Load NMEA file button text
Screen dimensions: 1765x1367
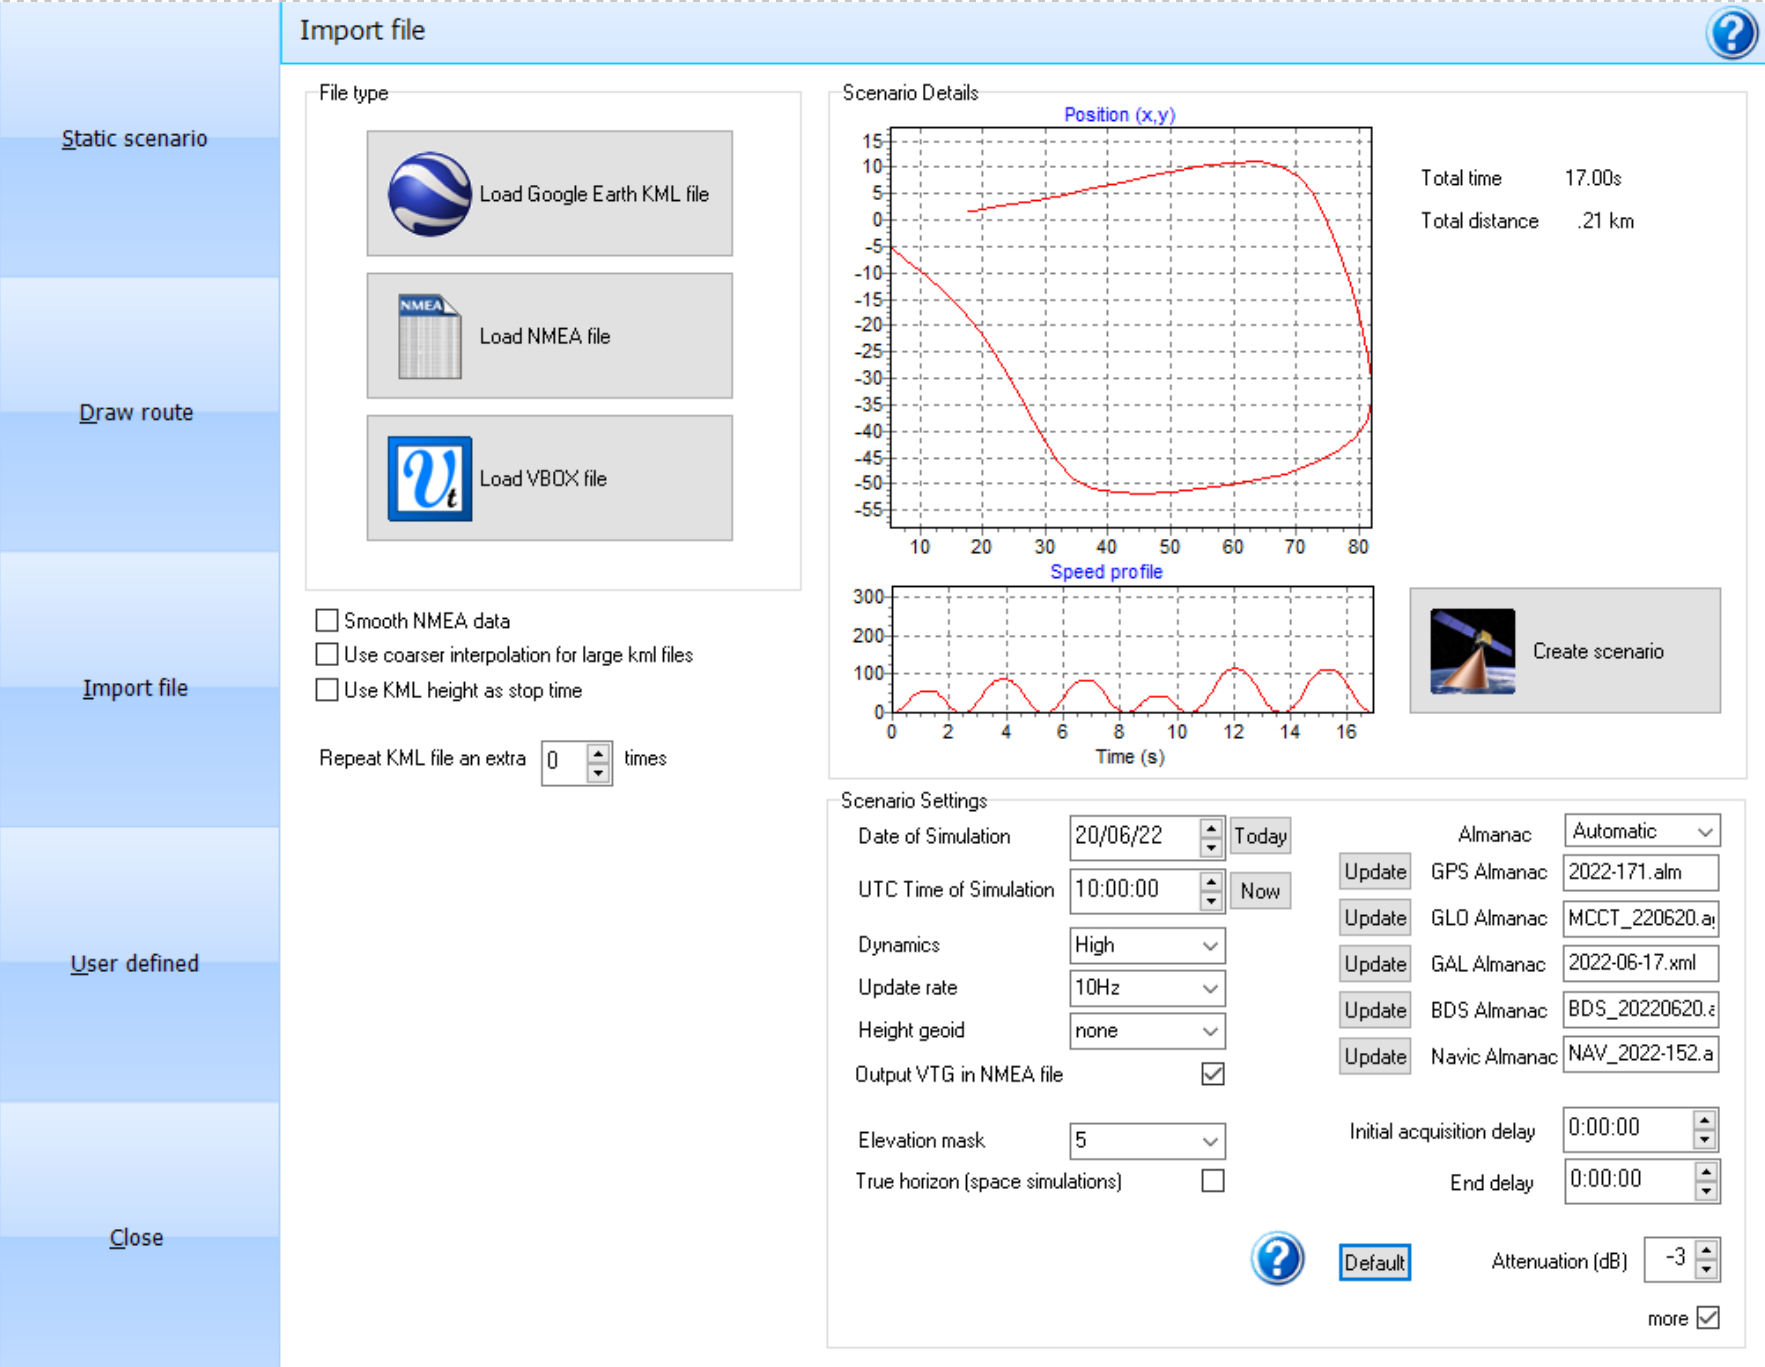(544, 336)
